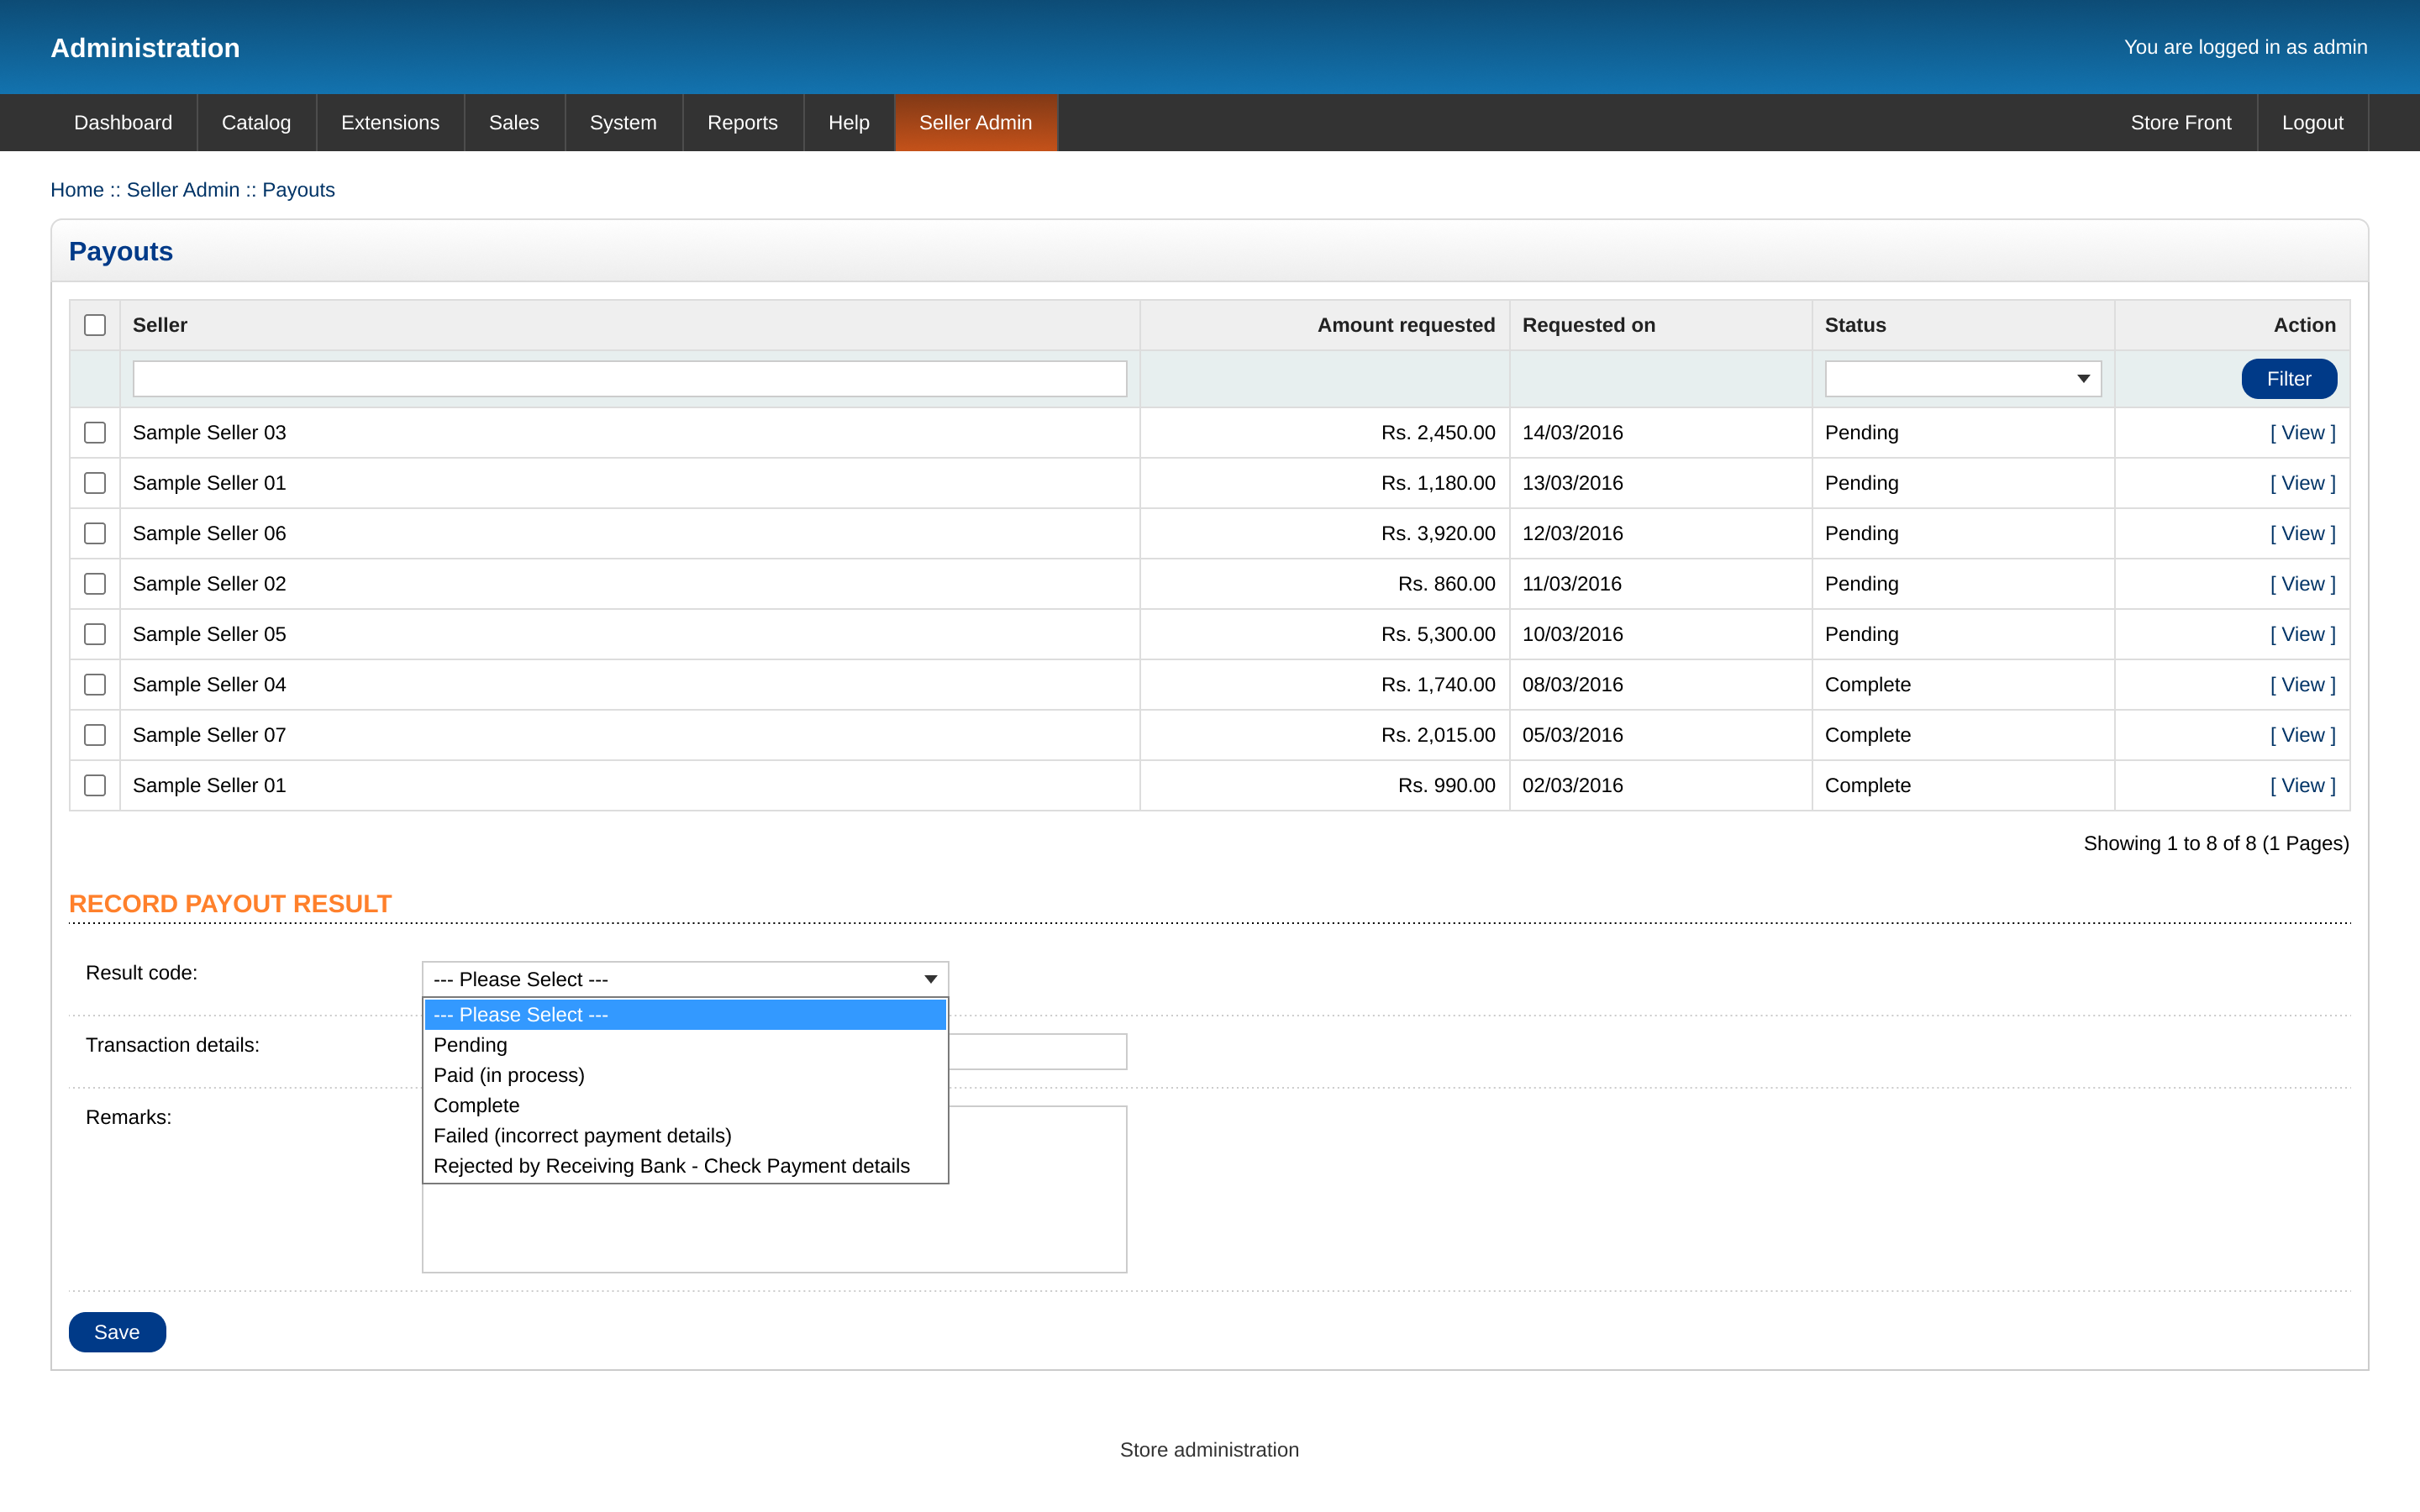Click 'You are logged in as admin' text
This screenshot has width=2420, height=1512.
click(x=2245, y=47)
